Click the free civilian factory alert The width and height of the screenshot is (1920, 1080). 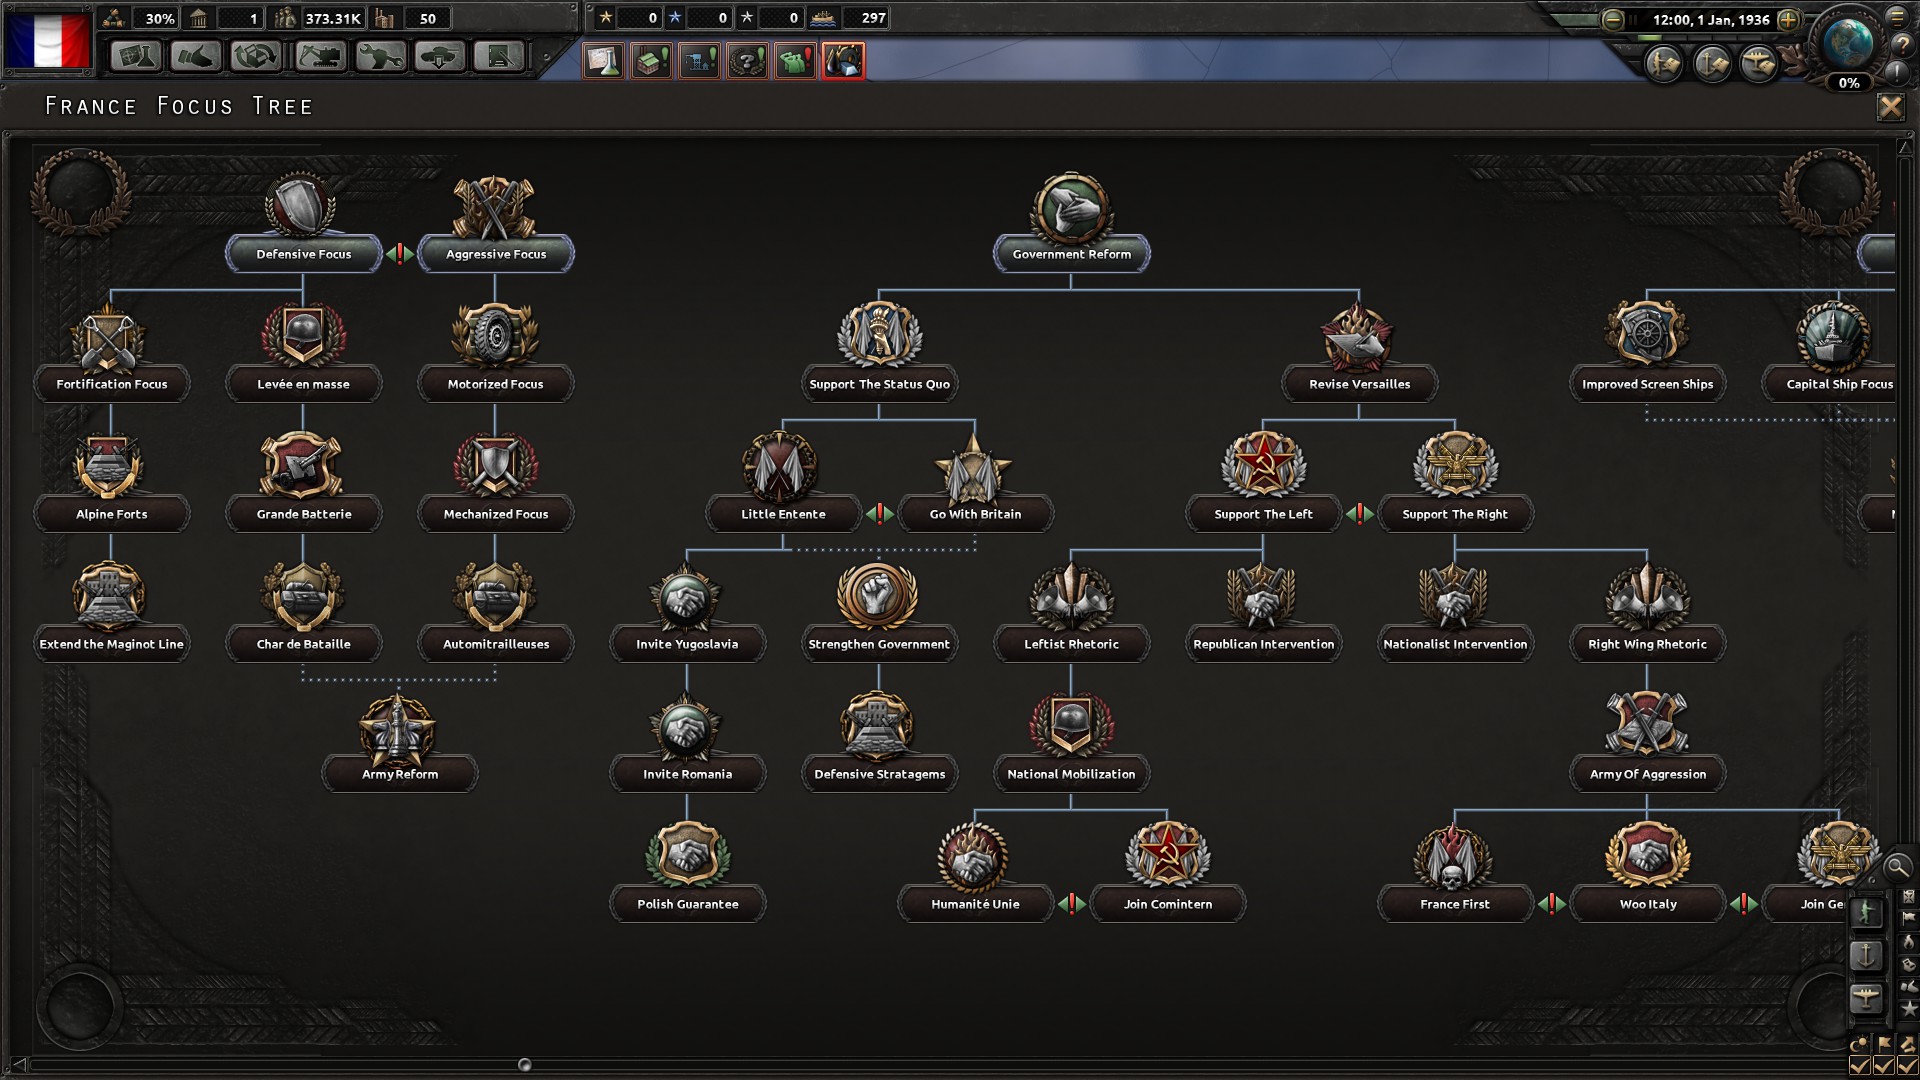pos(652,60)
